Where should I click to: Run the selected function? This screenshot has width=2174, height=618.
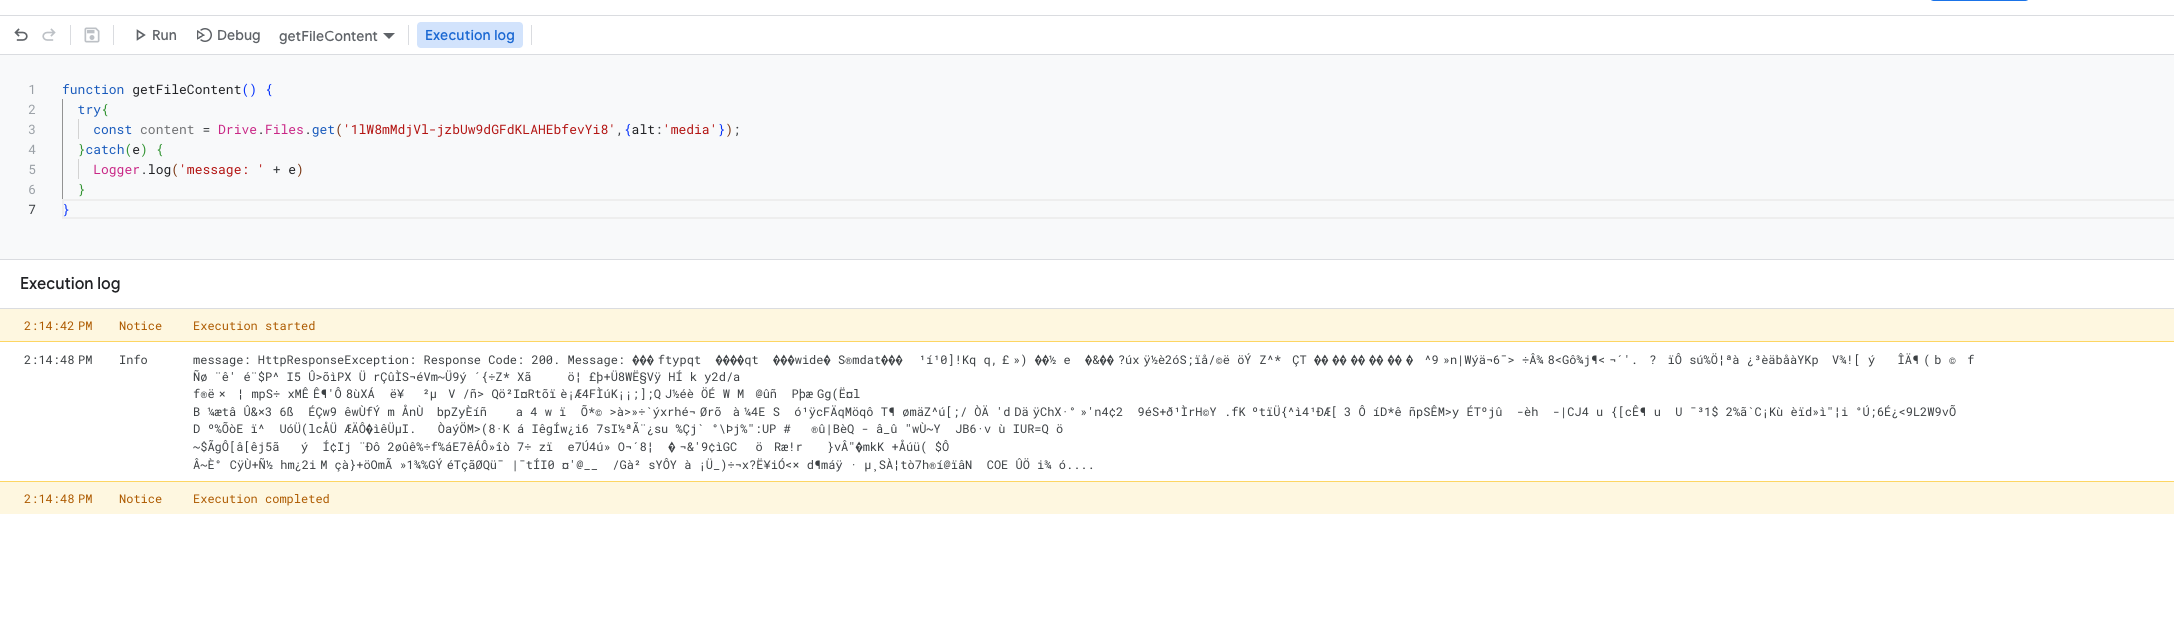click(x=155, y=35)
